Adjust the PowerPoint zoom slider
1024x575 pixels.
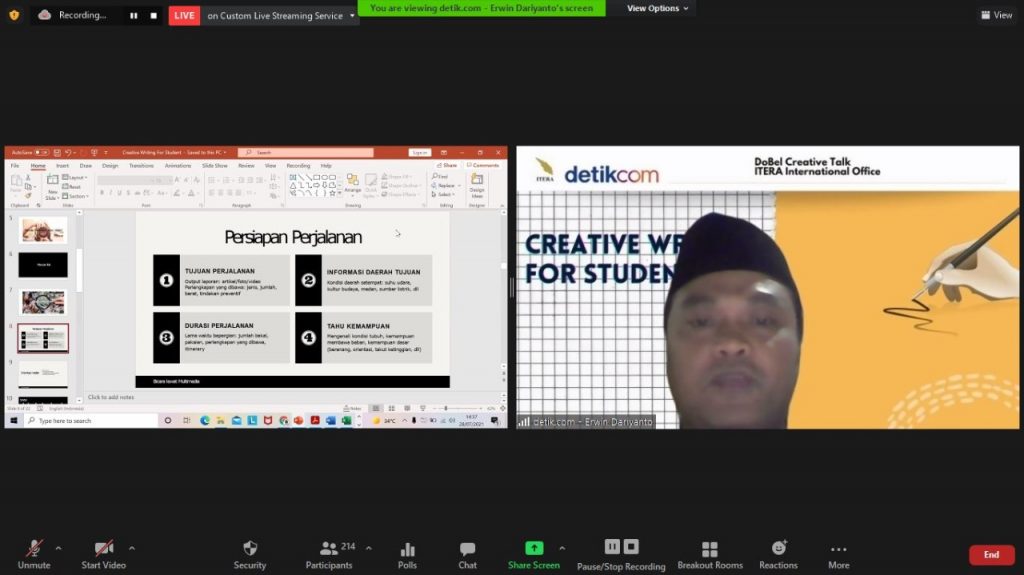click(460, 408)
